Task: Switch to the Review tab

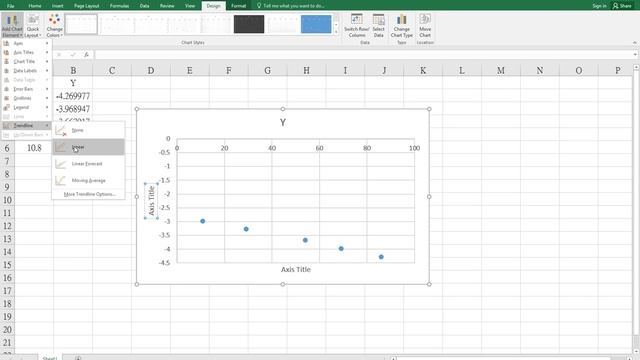Action: (x=167, y=6)
